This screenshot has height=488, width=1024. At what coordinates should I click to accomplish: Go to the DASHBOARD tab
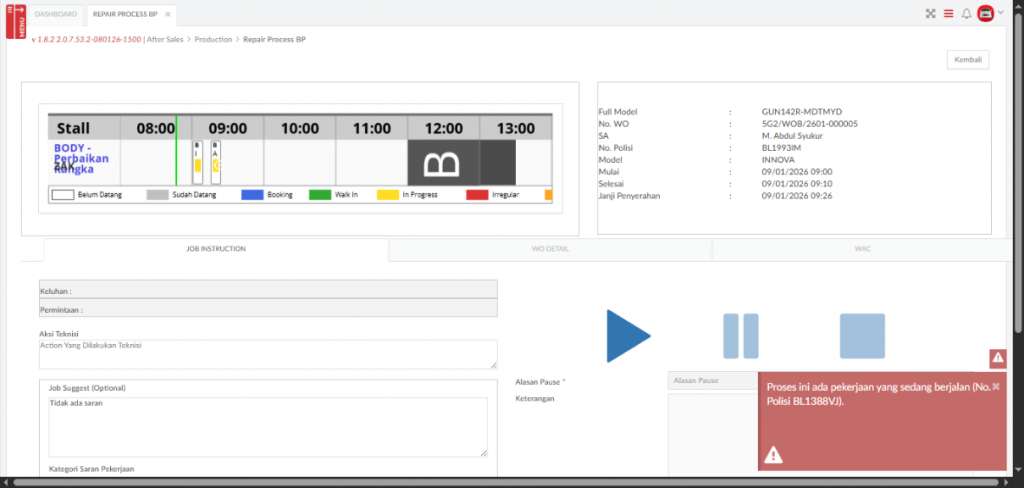pyautogui.click(x=56, y=15)
